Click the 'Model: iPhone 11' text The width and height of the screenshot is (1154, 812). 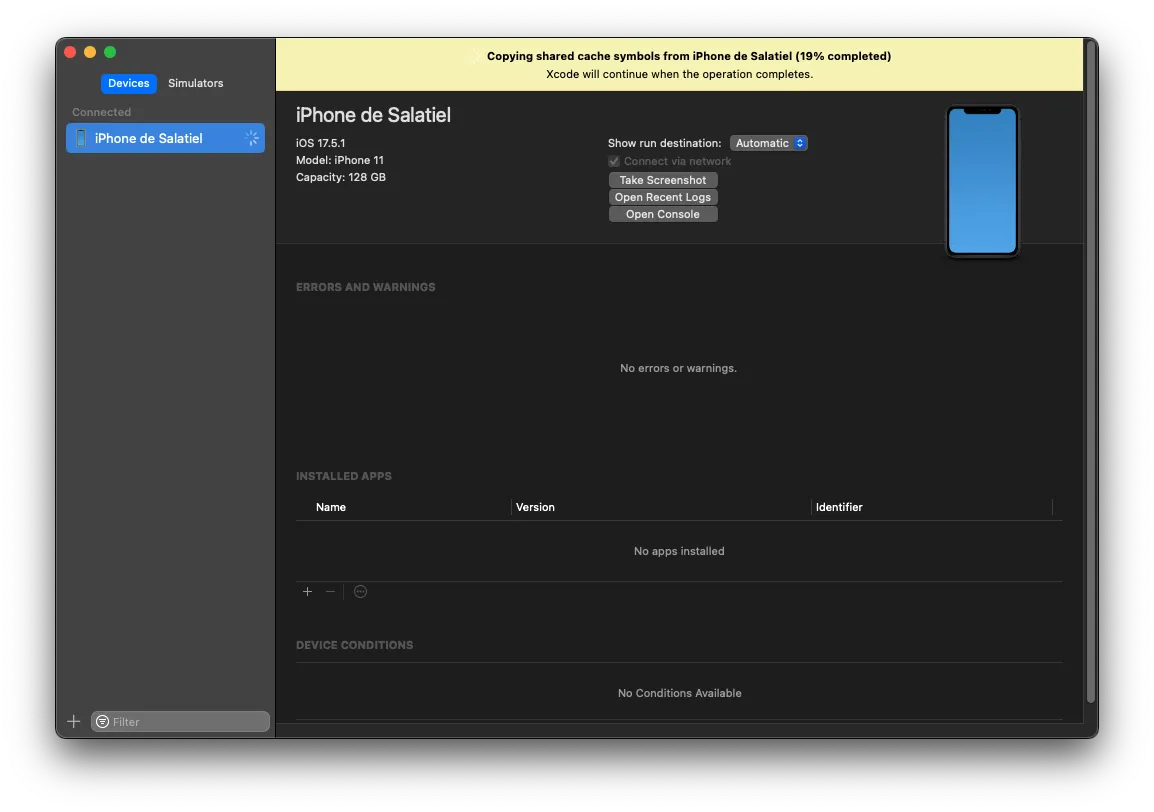(x=339, y=160)
